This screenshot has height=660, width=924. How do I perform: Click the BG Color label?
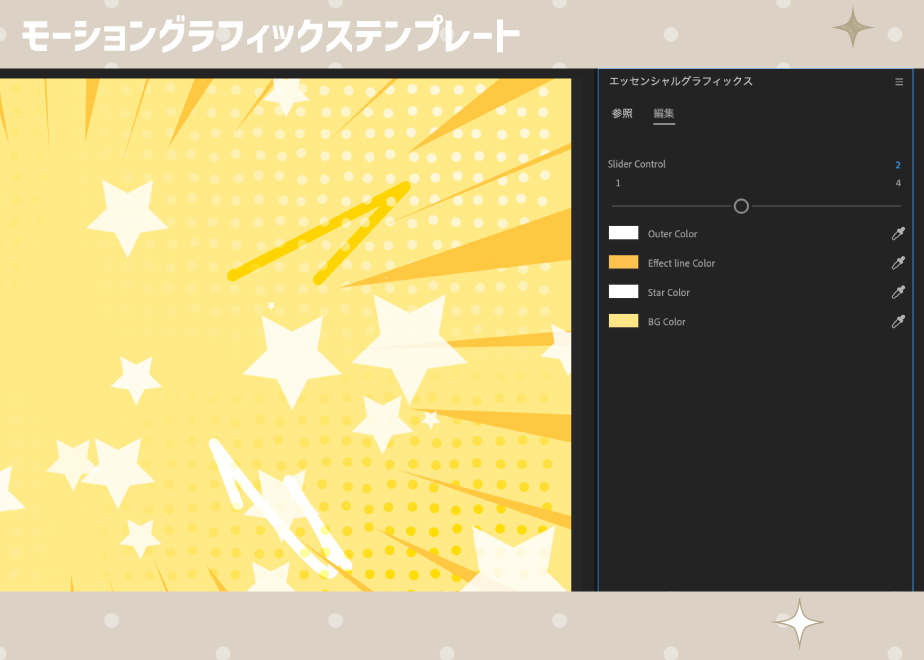click(666, 322)
